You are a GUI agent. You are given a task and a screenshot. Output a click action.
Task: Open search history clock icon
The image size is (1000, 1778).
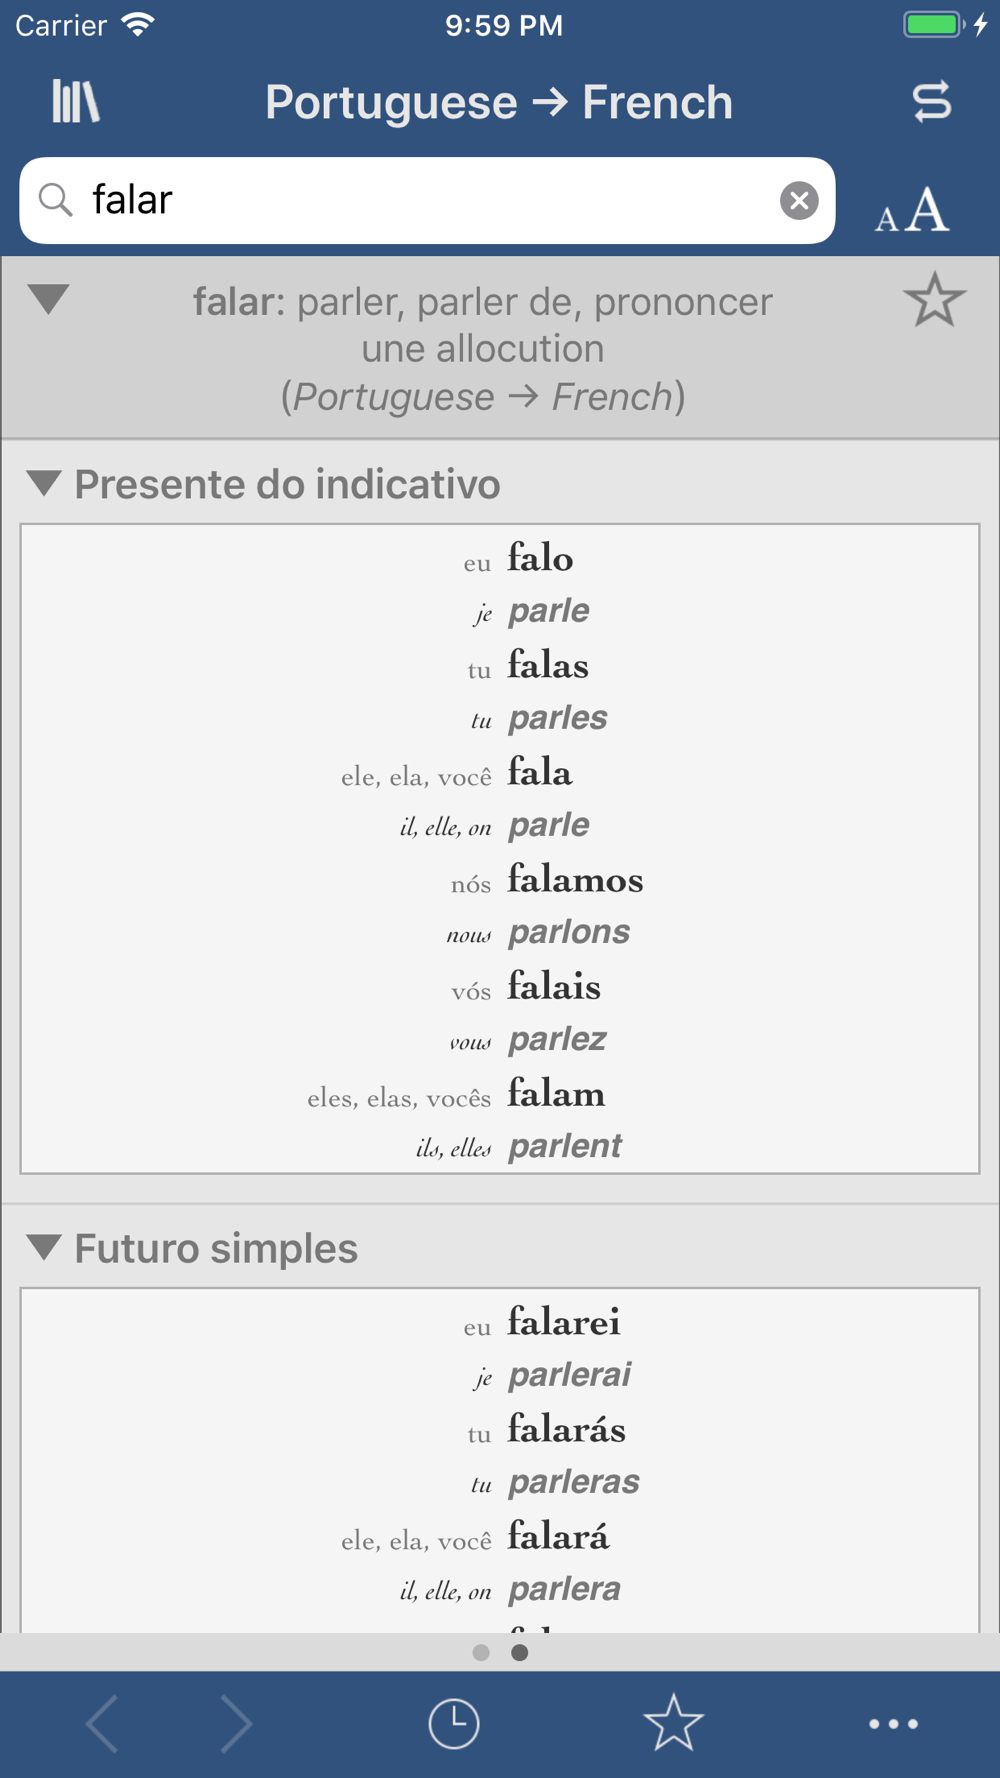[454, 1724]
